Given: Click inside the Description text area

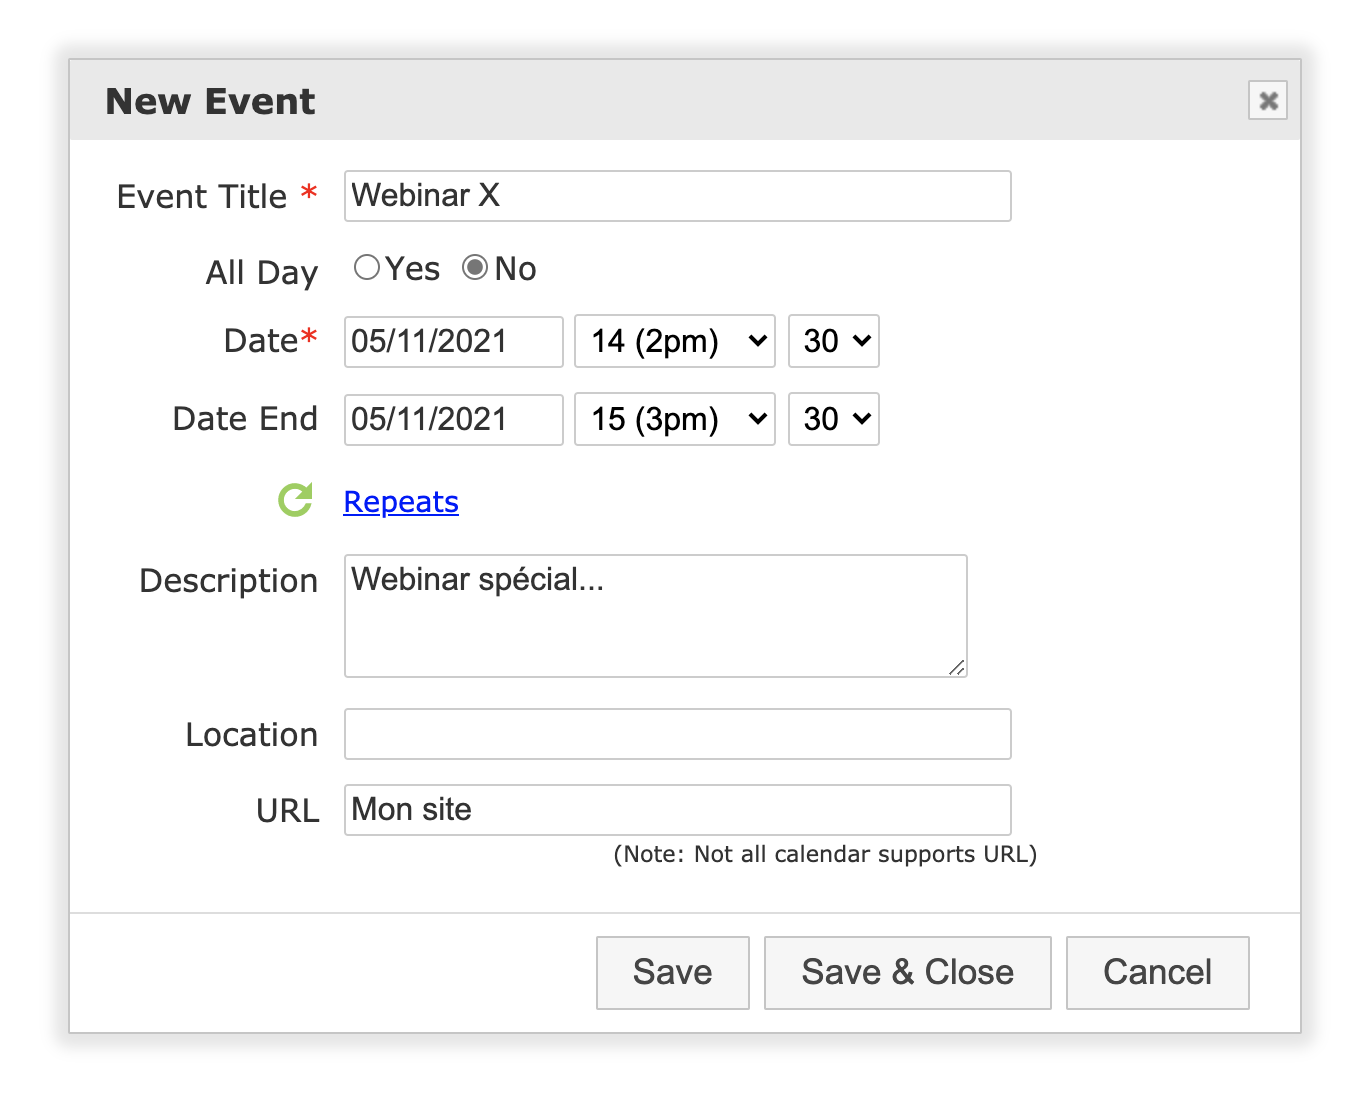Looking at the screenshot, I should click(656, 616).
